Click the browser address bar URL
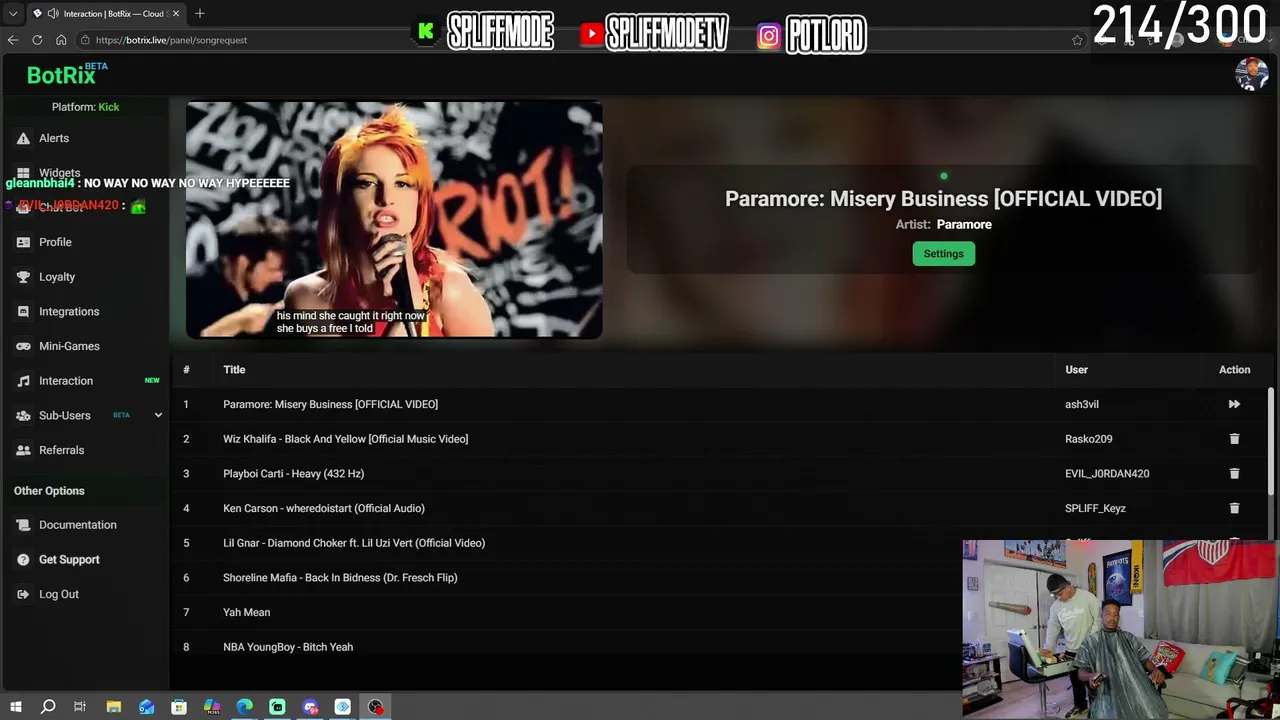This screenshot has width=1280, height=720. click(x=171, y=40)
